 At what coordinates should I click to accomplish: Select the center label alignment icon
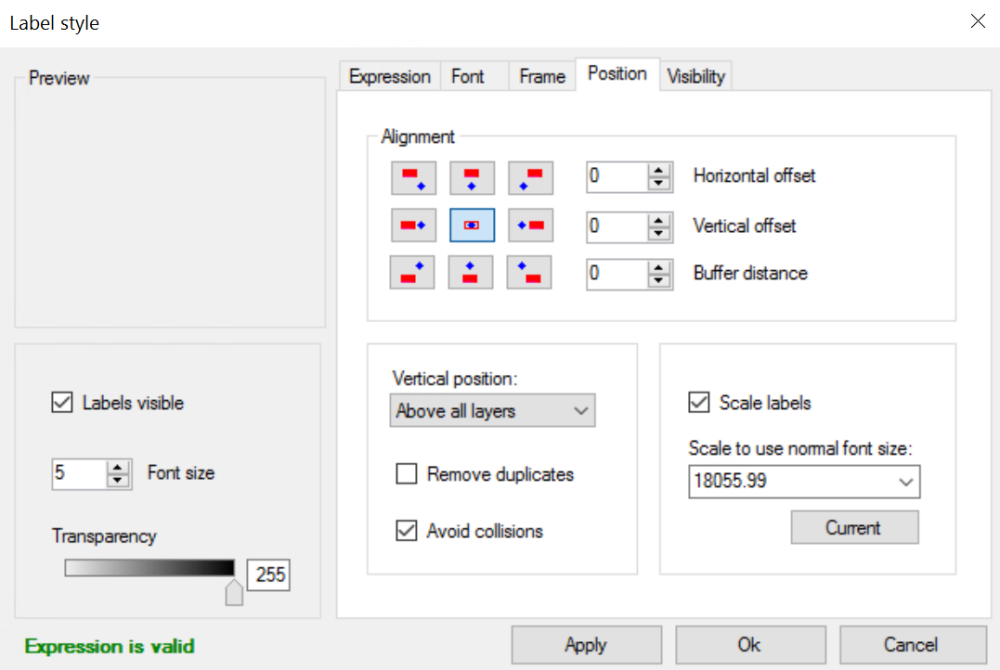click(471, 225)
